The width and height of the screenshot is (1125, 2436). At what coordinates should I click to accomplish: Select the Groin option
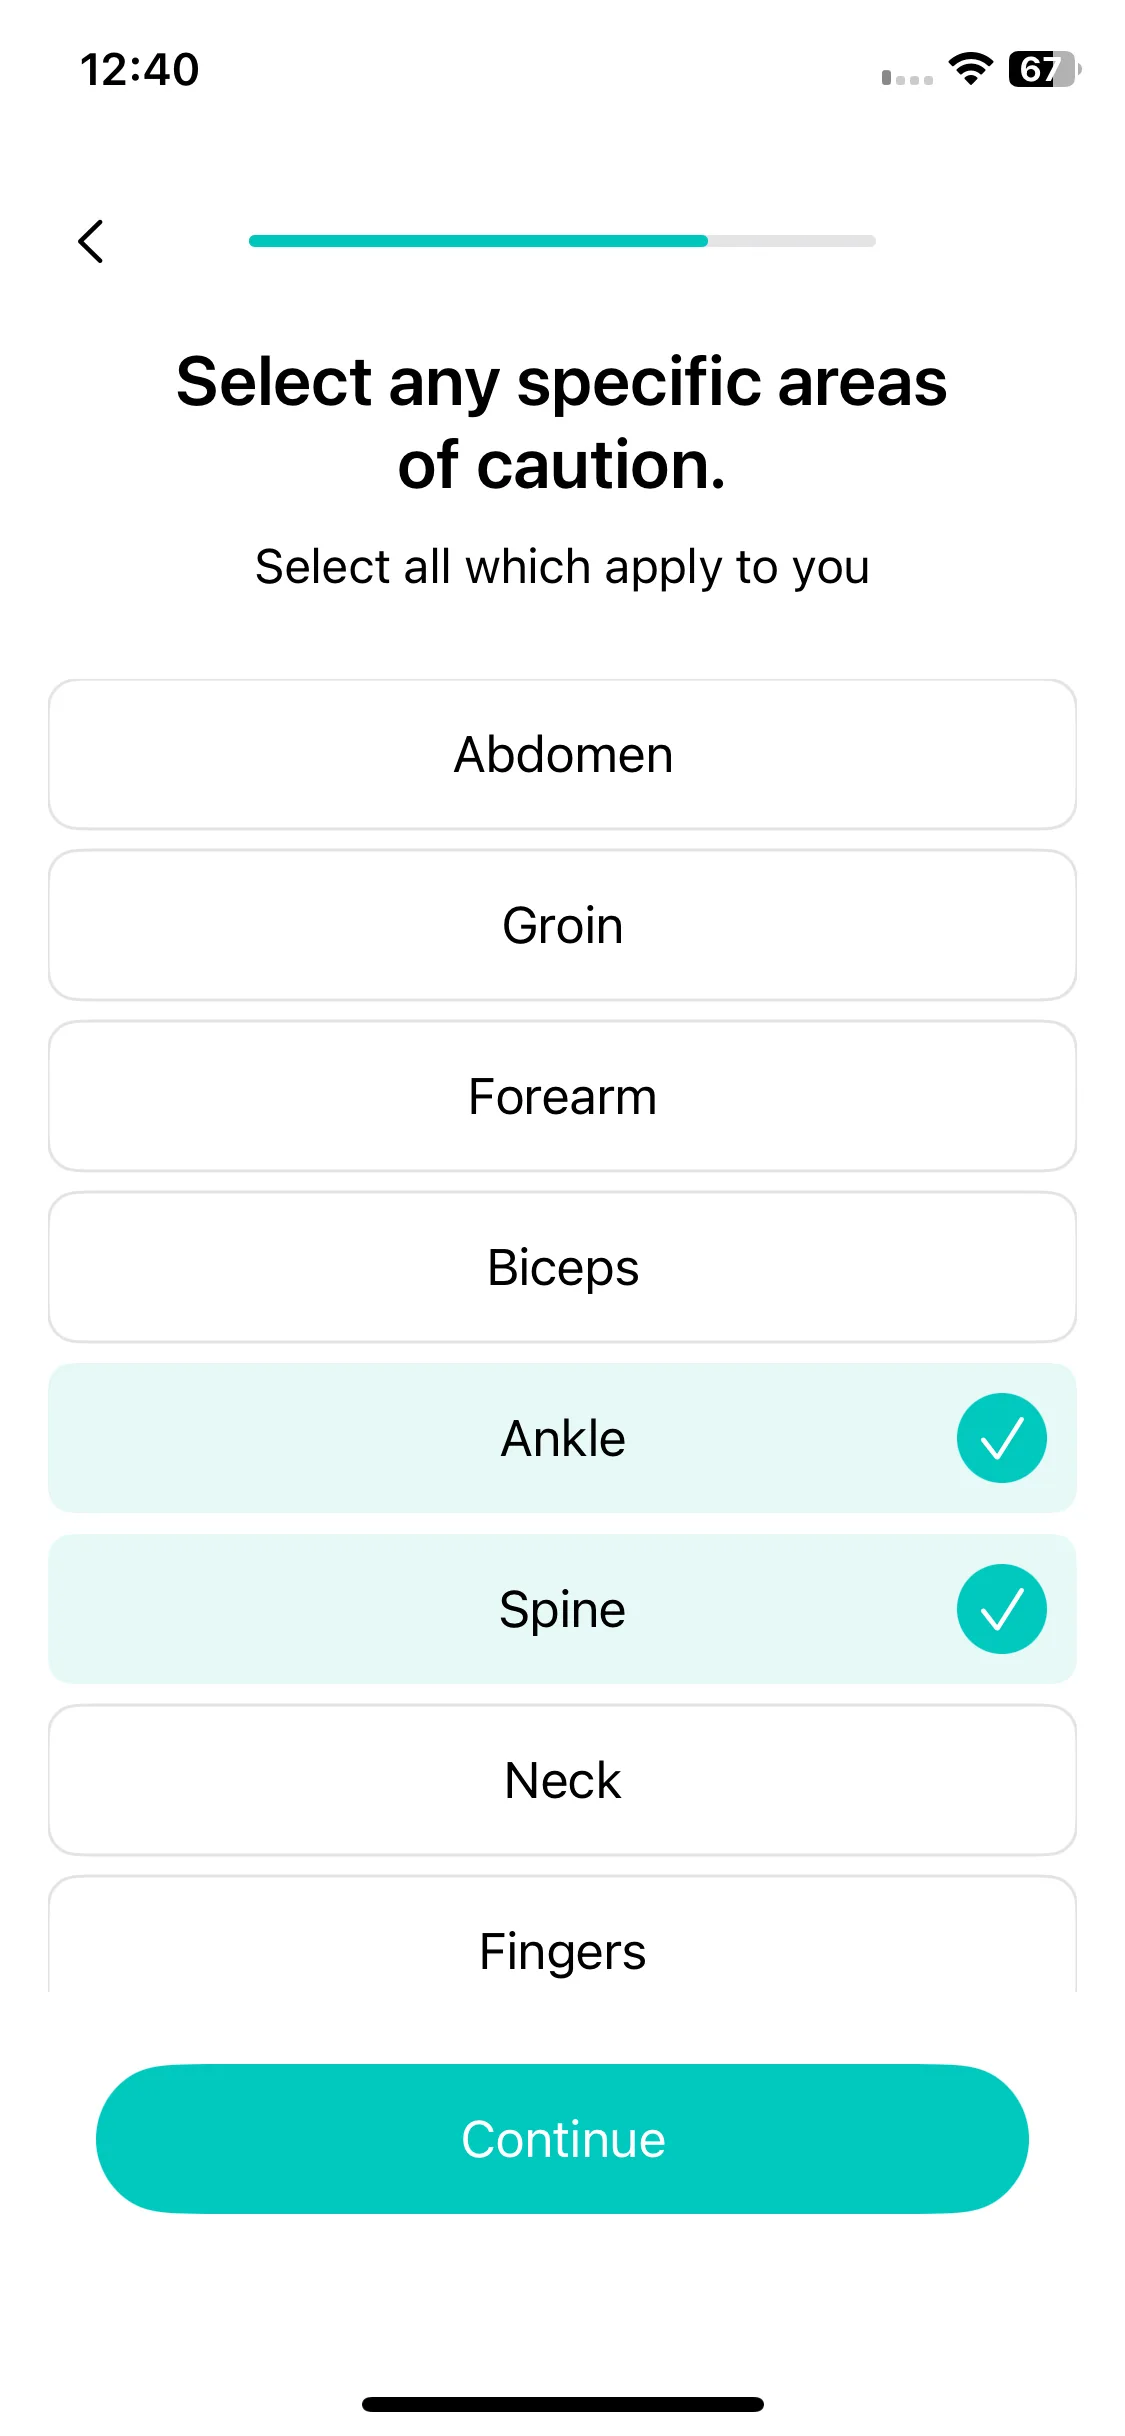coord(562,925)
